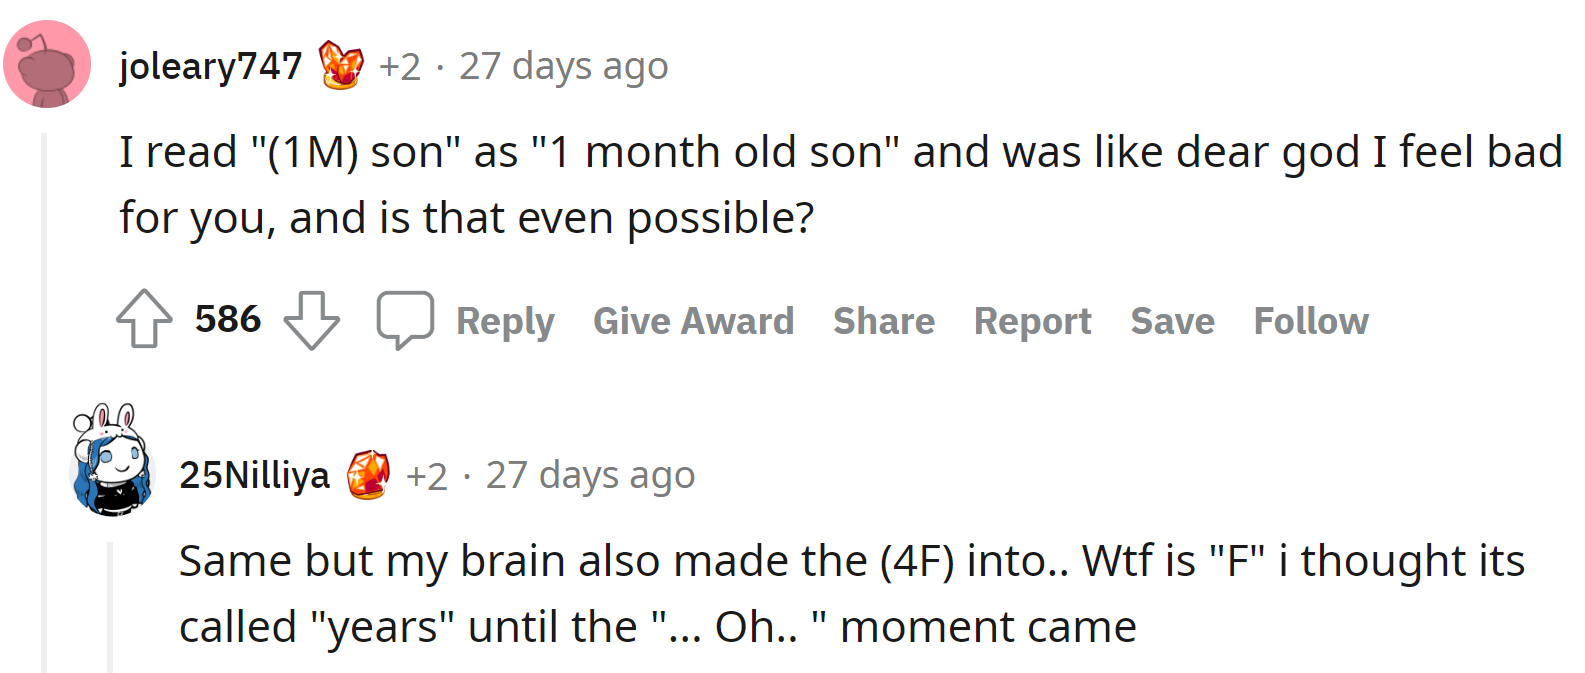Click the Give Award link
1585x673 pixels.
click(x=693, y=321)
